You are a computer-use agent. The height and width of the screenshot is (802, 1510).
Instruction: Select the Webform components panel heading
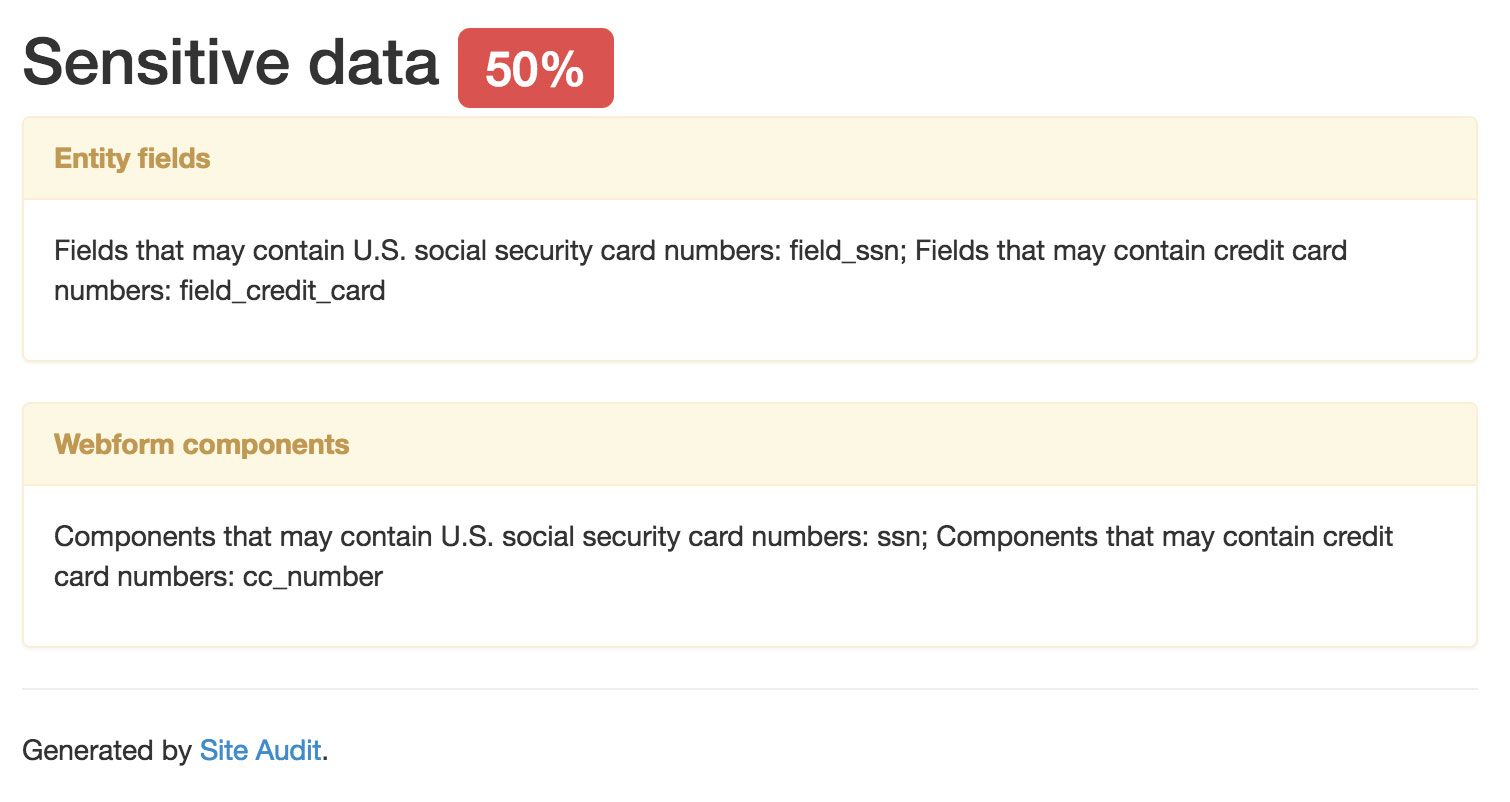pos(201,445)
